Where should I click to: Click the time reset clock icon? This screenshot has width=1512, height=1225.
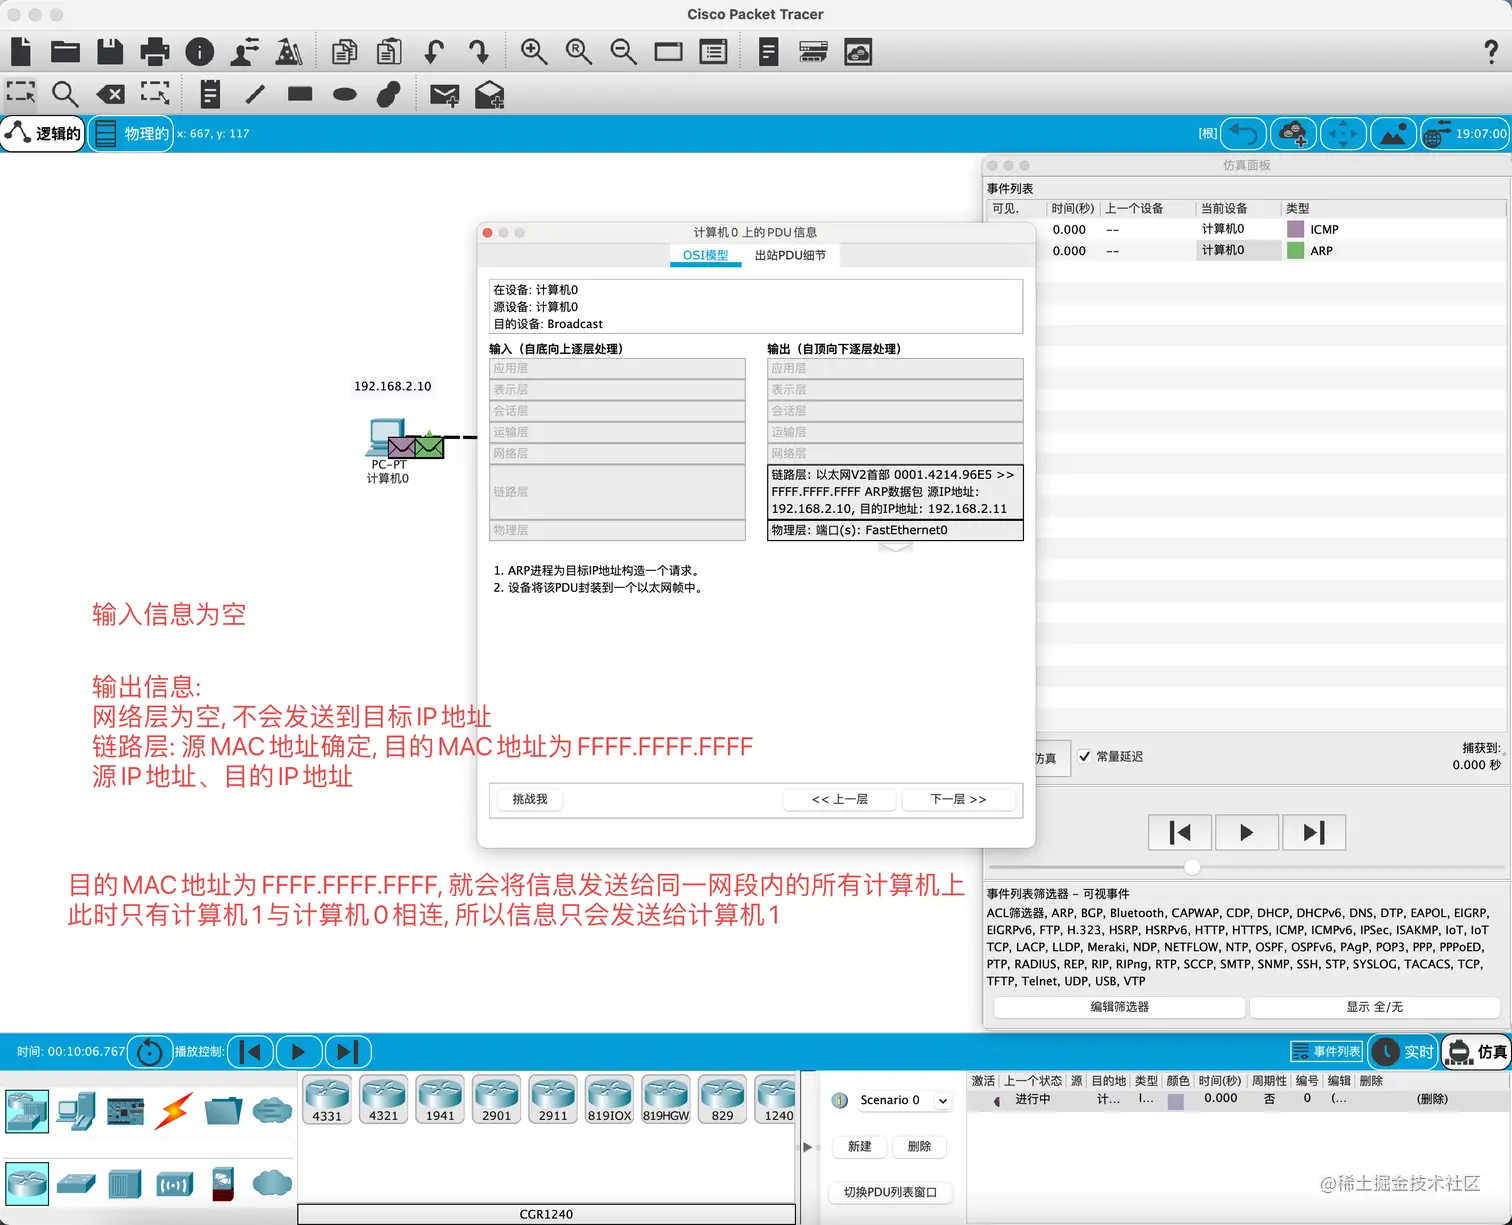(x=150, y=1051)
